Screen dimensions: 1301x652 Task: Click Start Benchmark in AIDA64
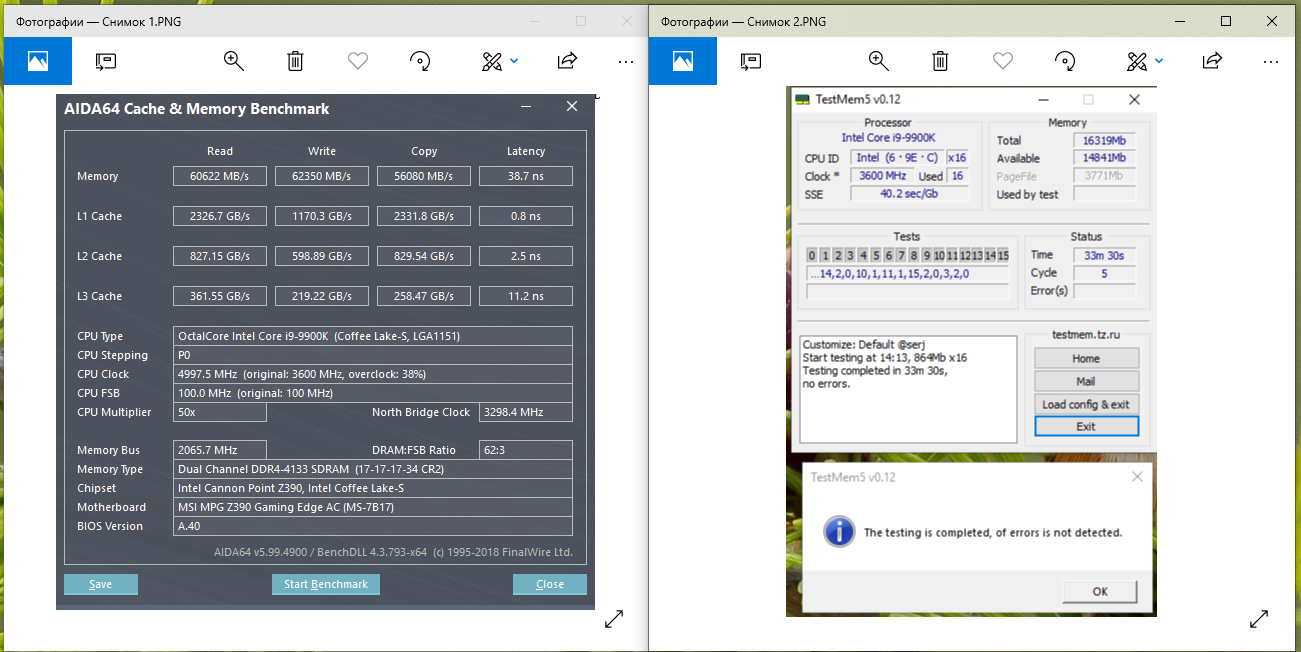(326, 584)
